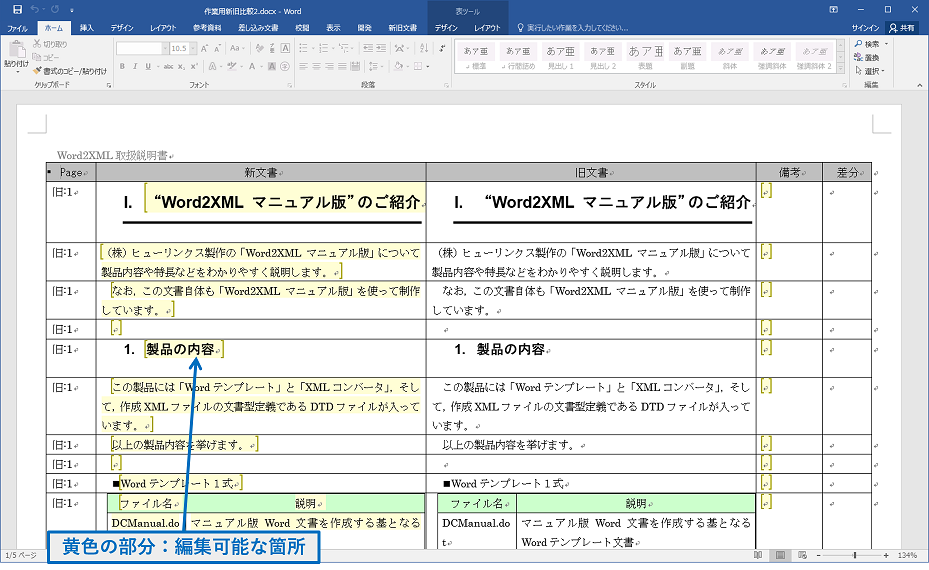Justify the paragraph text
Screen dimensions: 929x570
[x=342, y=66]
